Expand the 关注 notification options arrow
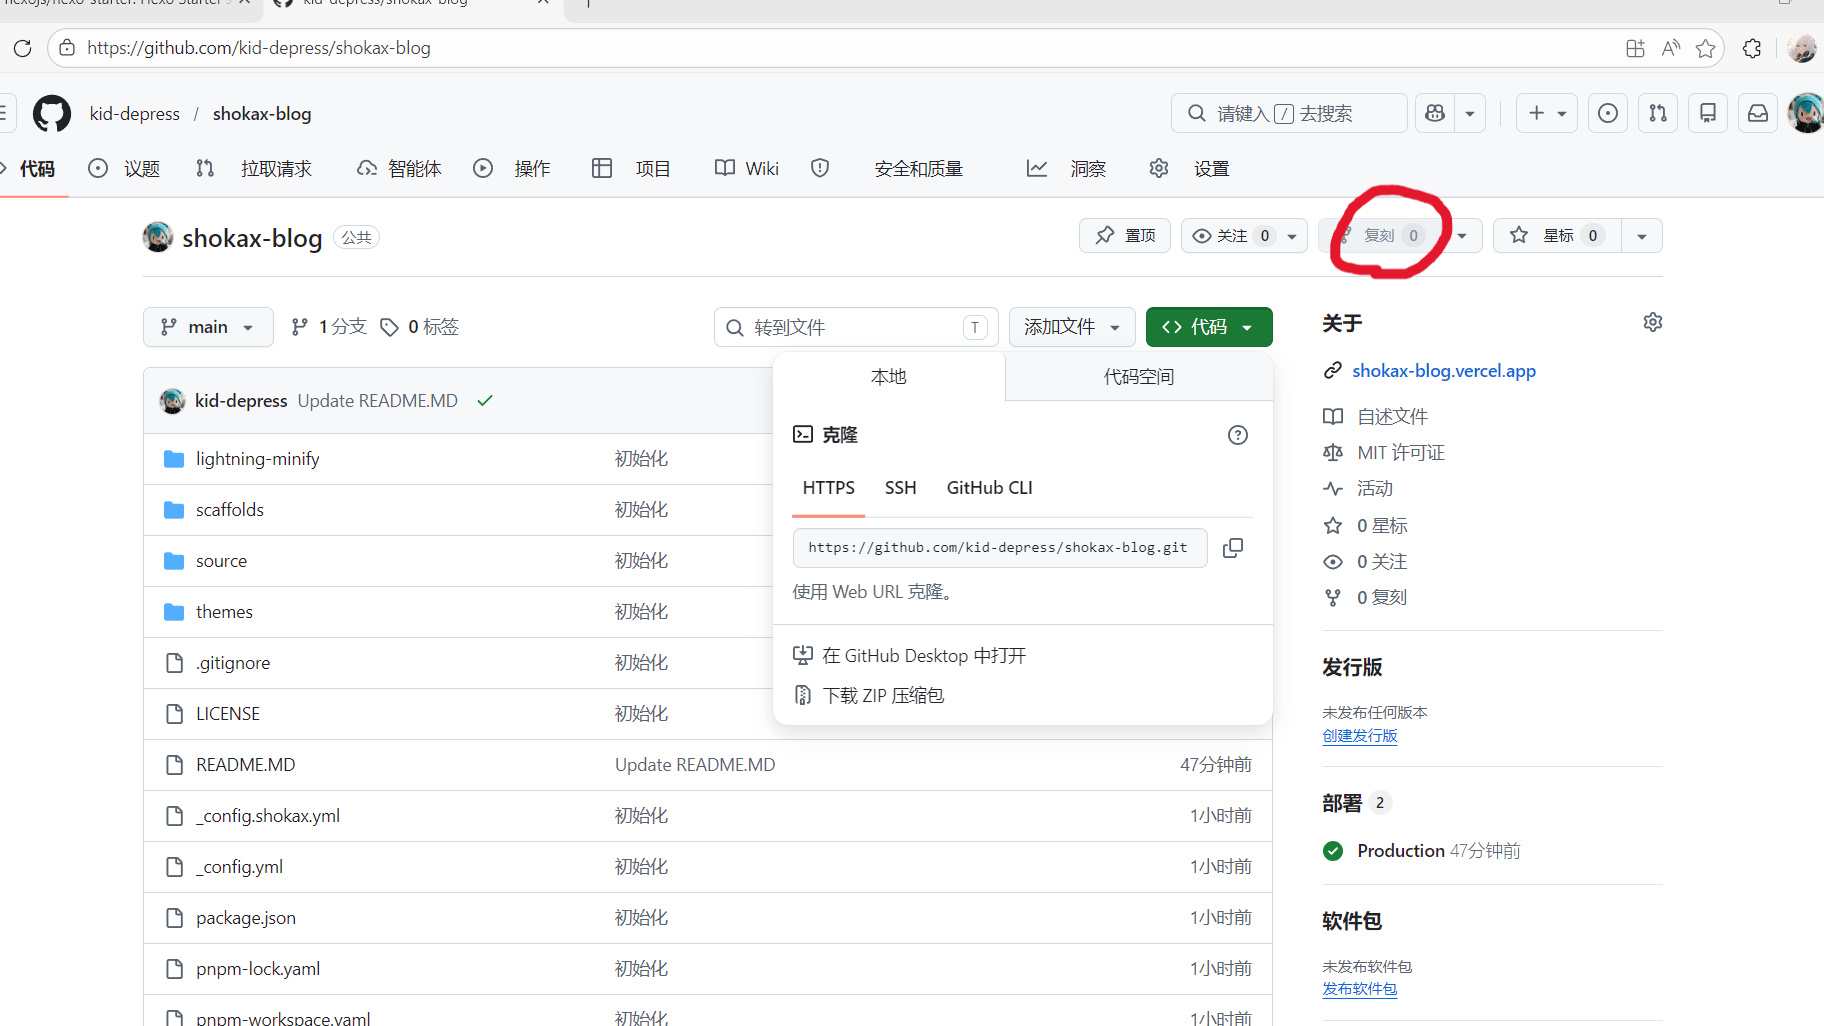 click(1292, 236)
